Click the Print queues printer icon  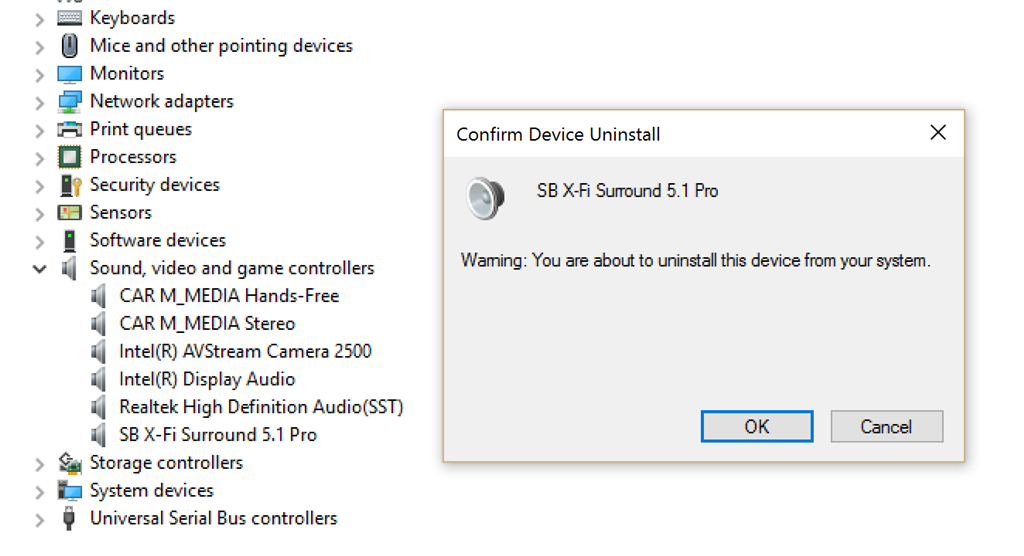[69, 129]
